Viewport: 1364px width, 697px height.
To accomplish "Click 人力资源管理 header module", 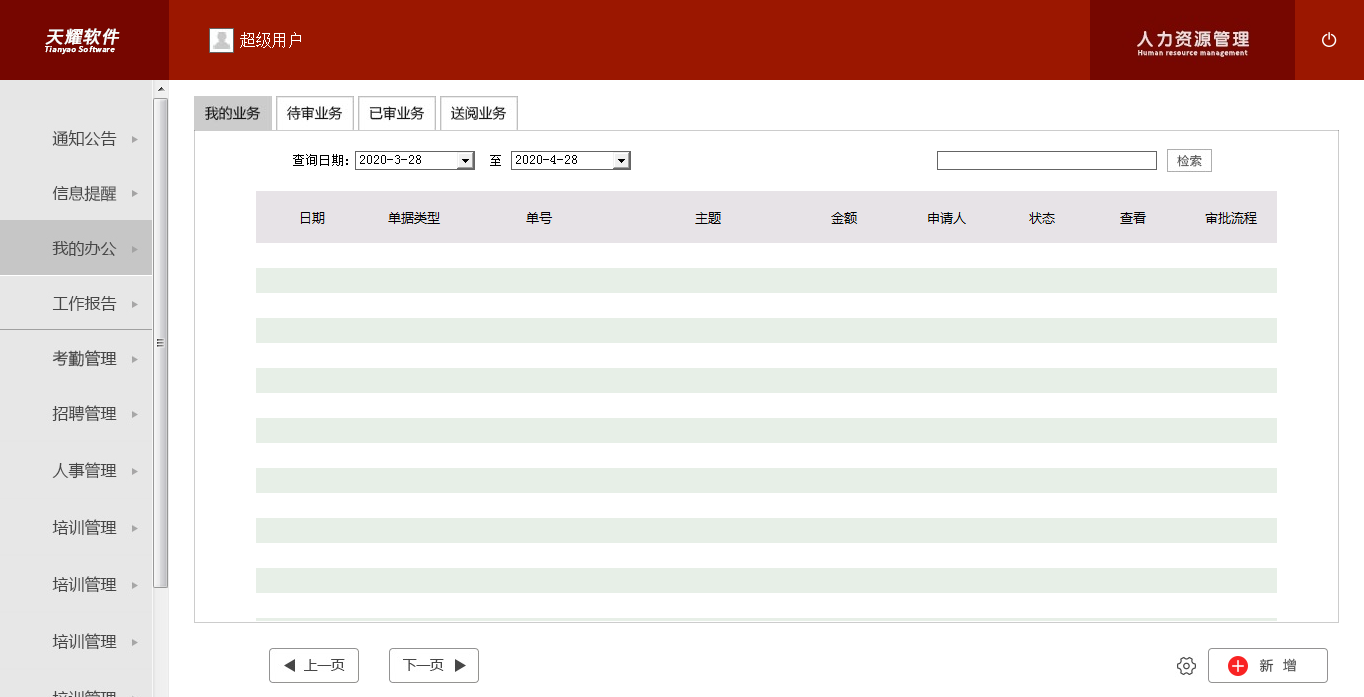I will pos(1193,40).
